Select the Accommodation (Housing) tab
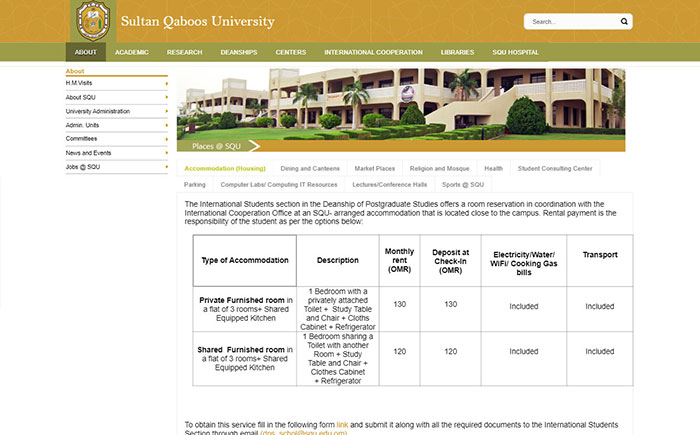 tap(225, 168)
